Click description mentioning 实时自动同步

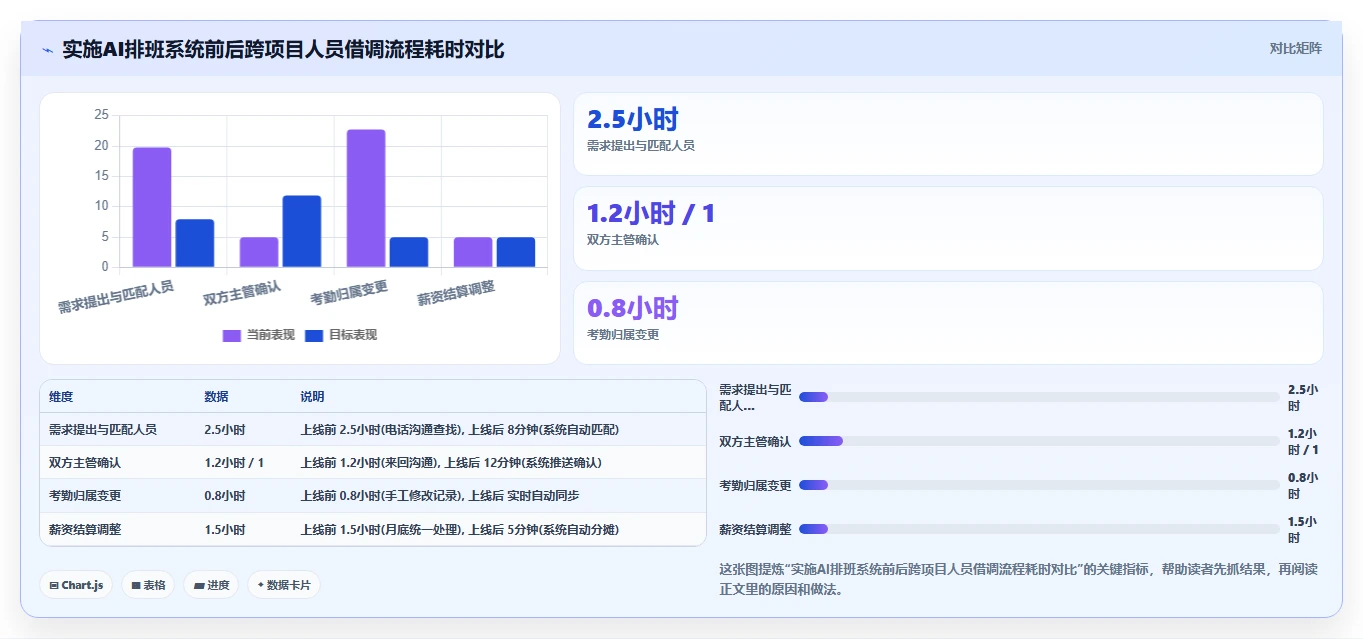[x=440, y=496]
